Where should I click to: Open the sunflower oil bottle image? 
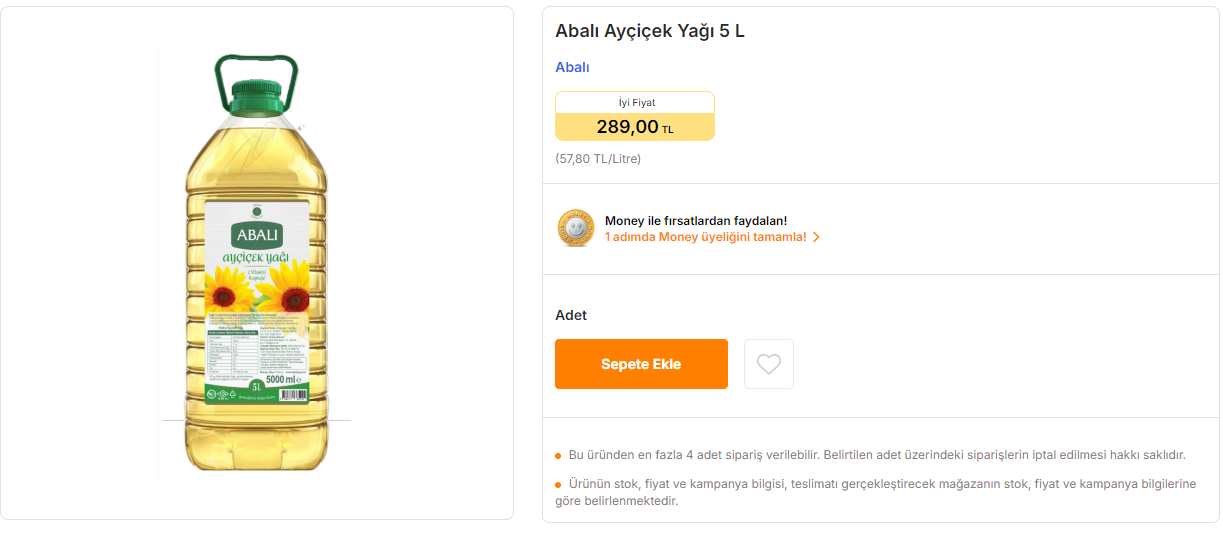256,262
